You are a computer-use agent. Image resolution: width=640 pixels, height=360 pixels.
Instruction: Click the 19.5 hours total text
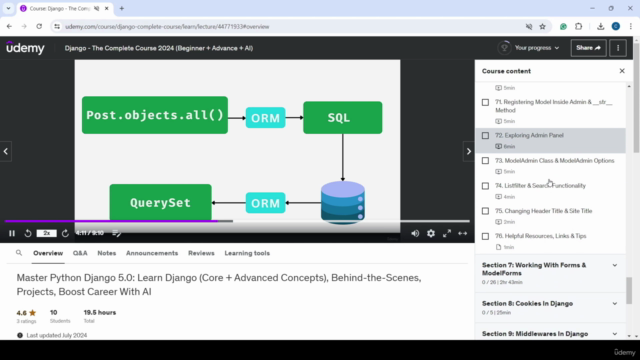[x=100, y=313]
